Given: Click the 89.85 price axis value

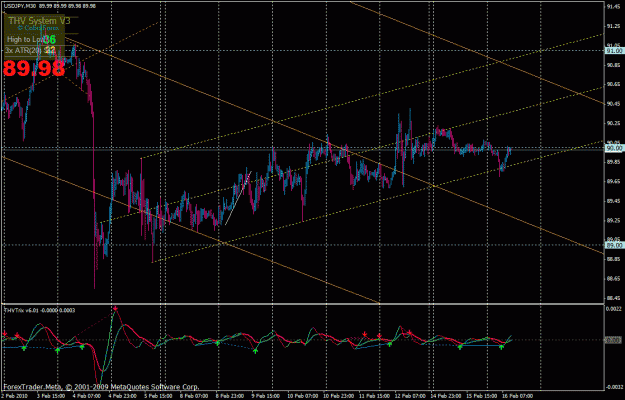Looking at the screenshot, I should click(x=613, y=162).
